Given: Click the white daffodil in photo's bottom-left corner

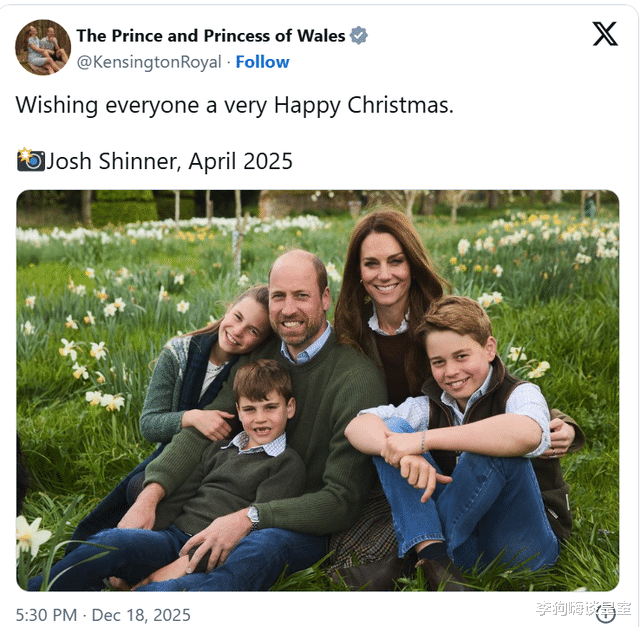Looking at the screenshot, I should [x=32, y=536].
